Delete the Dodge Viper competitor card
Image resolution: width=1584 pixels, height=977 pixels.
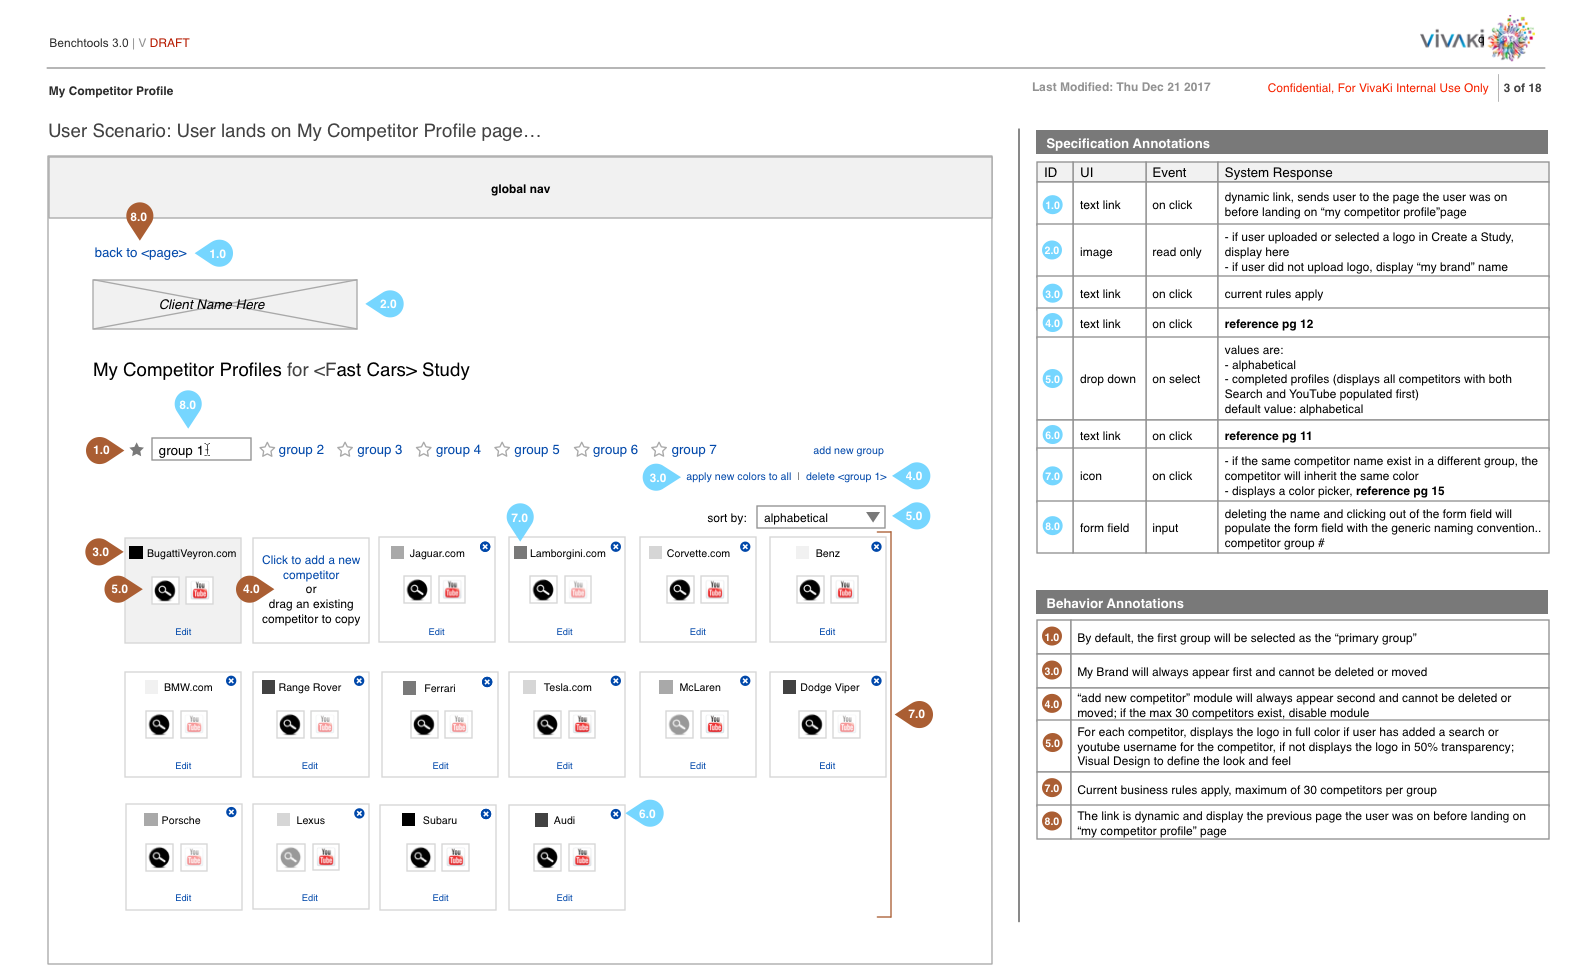click(x=876, y=681)
